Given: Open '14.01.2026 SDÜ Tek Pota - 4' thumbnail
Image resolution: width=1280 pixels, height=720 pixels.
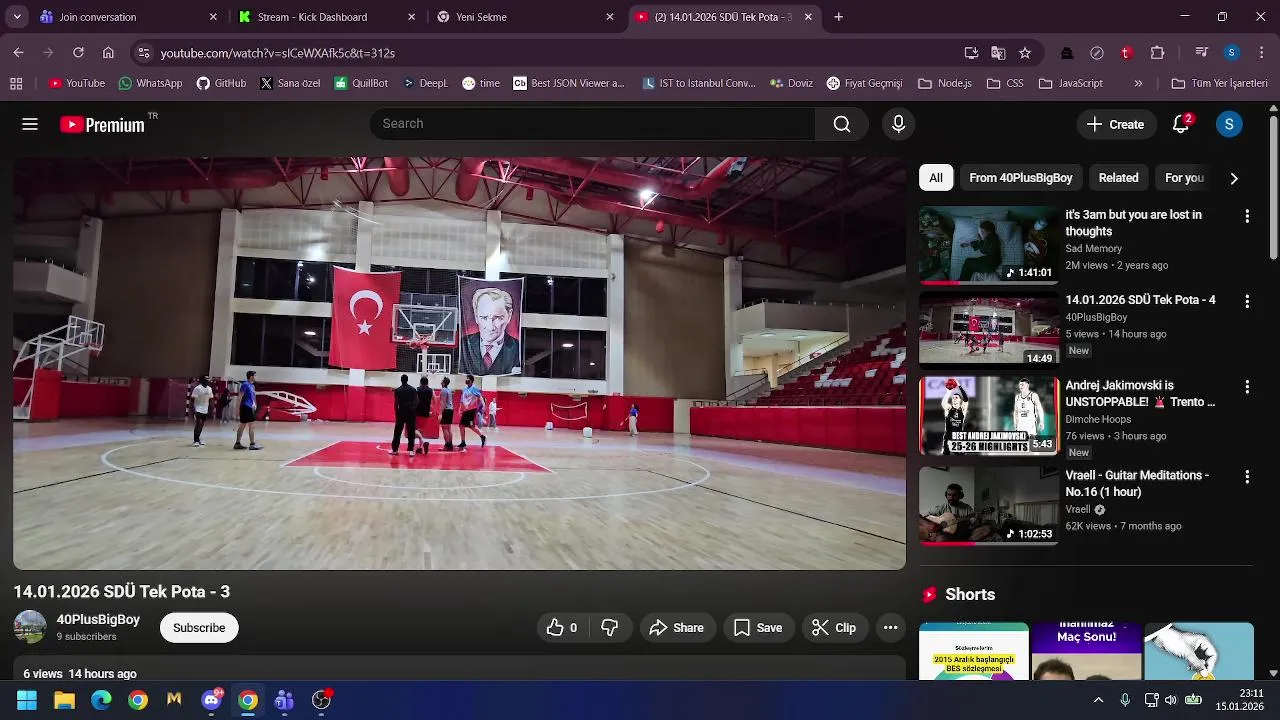Looking at the screenshot, I should point(988,329).
